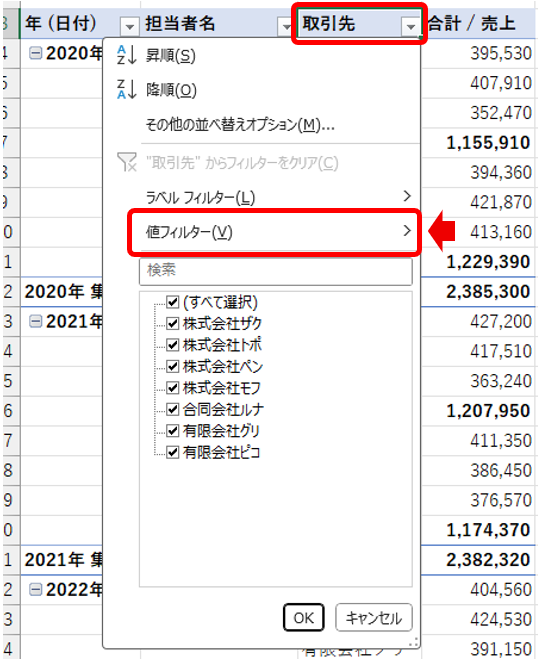Screen dimensions: 538x660
Task: Select その他の並べ替えオプション(M)...
Action: click(240, 125)
